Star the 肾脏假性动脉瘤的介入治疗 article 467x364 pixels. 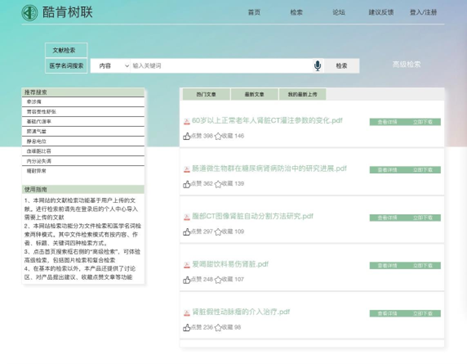[x=218, y=327]
